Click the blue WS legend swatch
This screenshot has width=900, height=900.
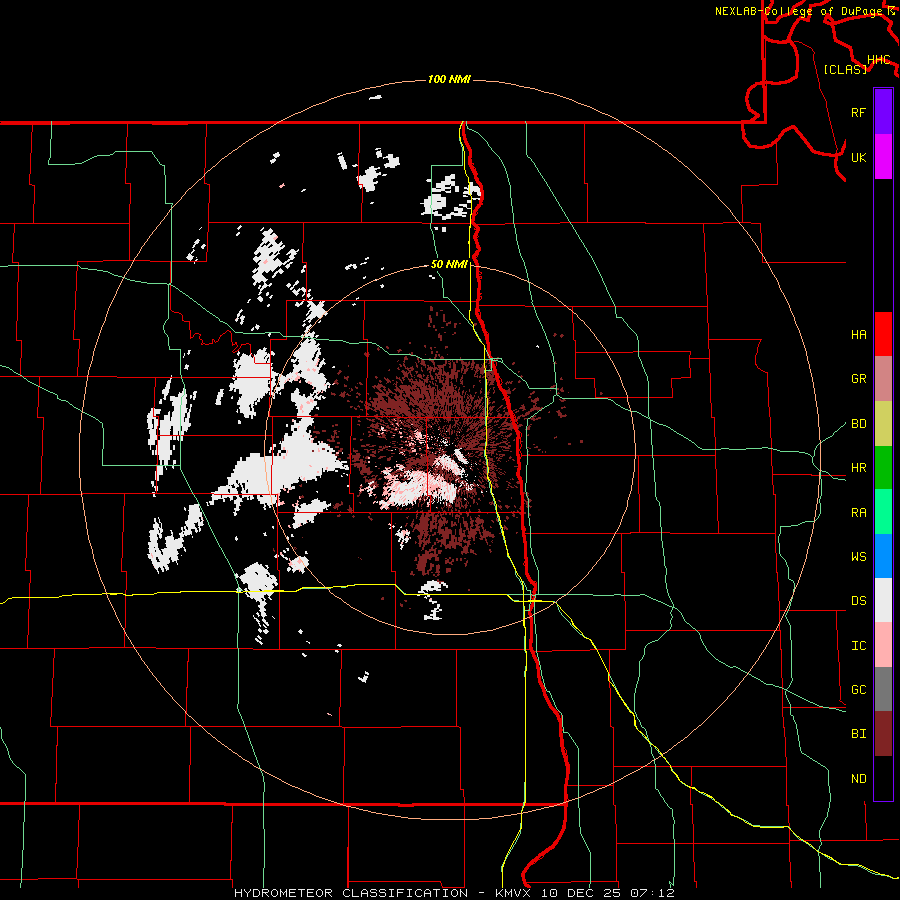click(883, 556)
